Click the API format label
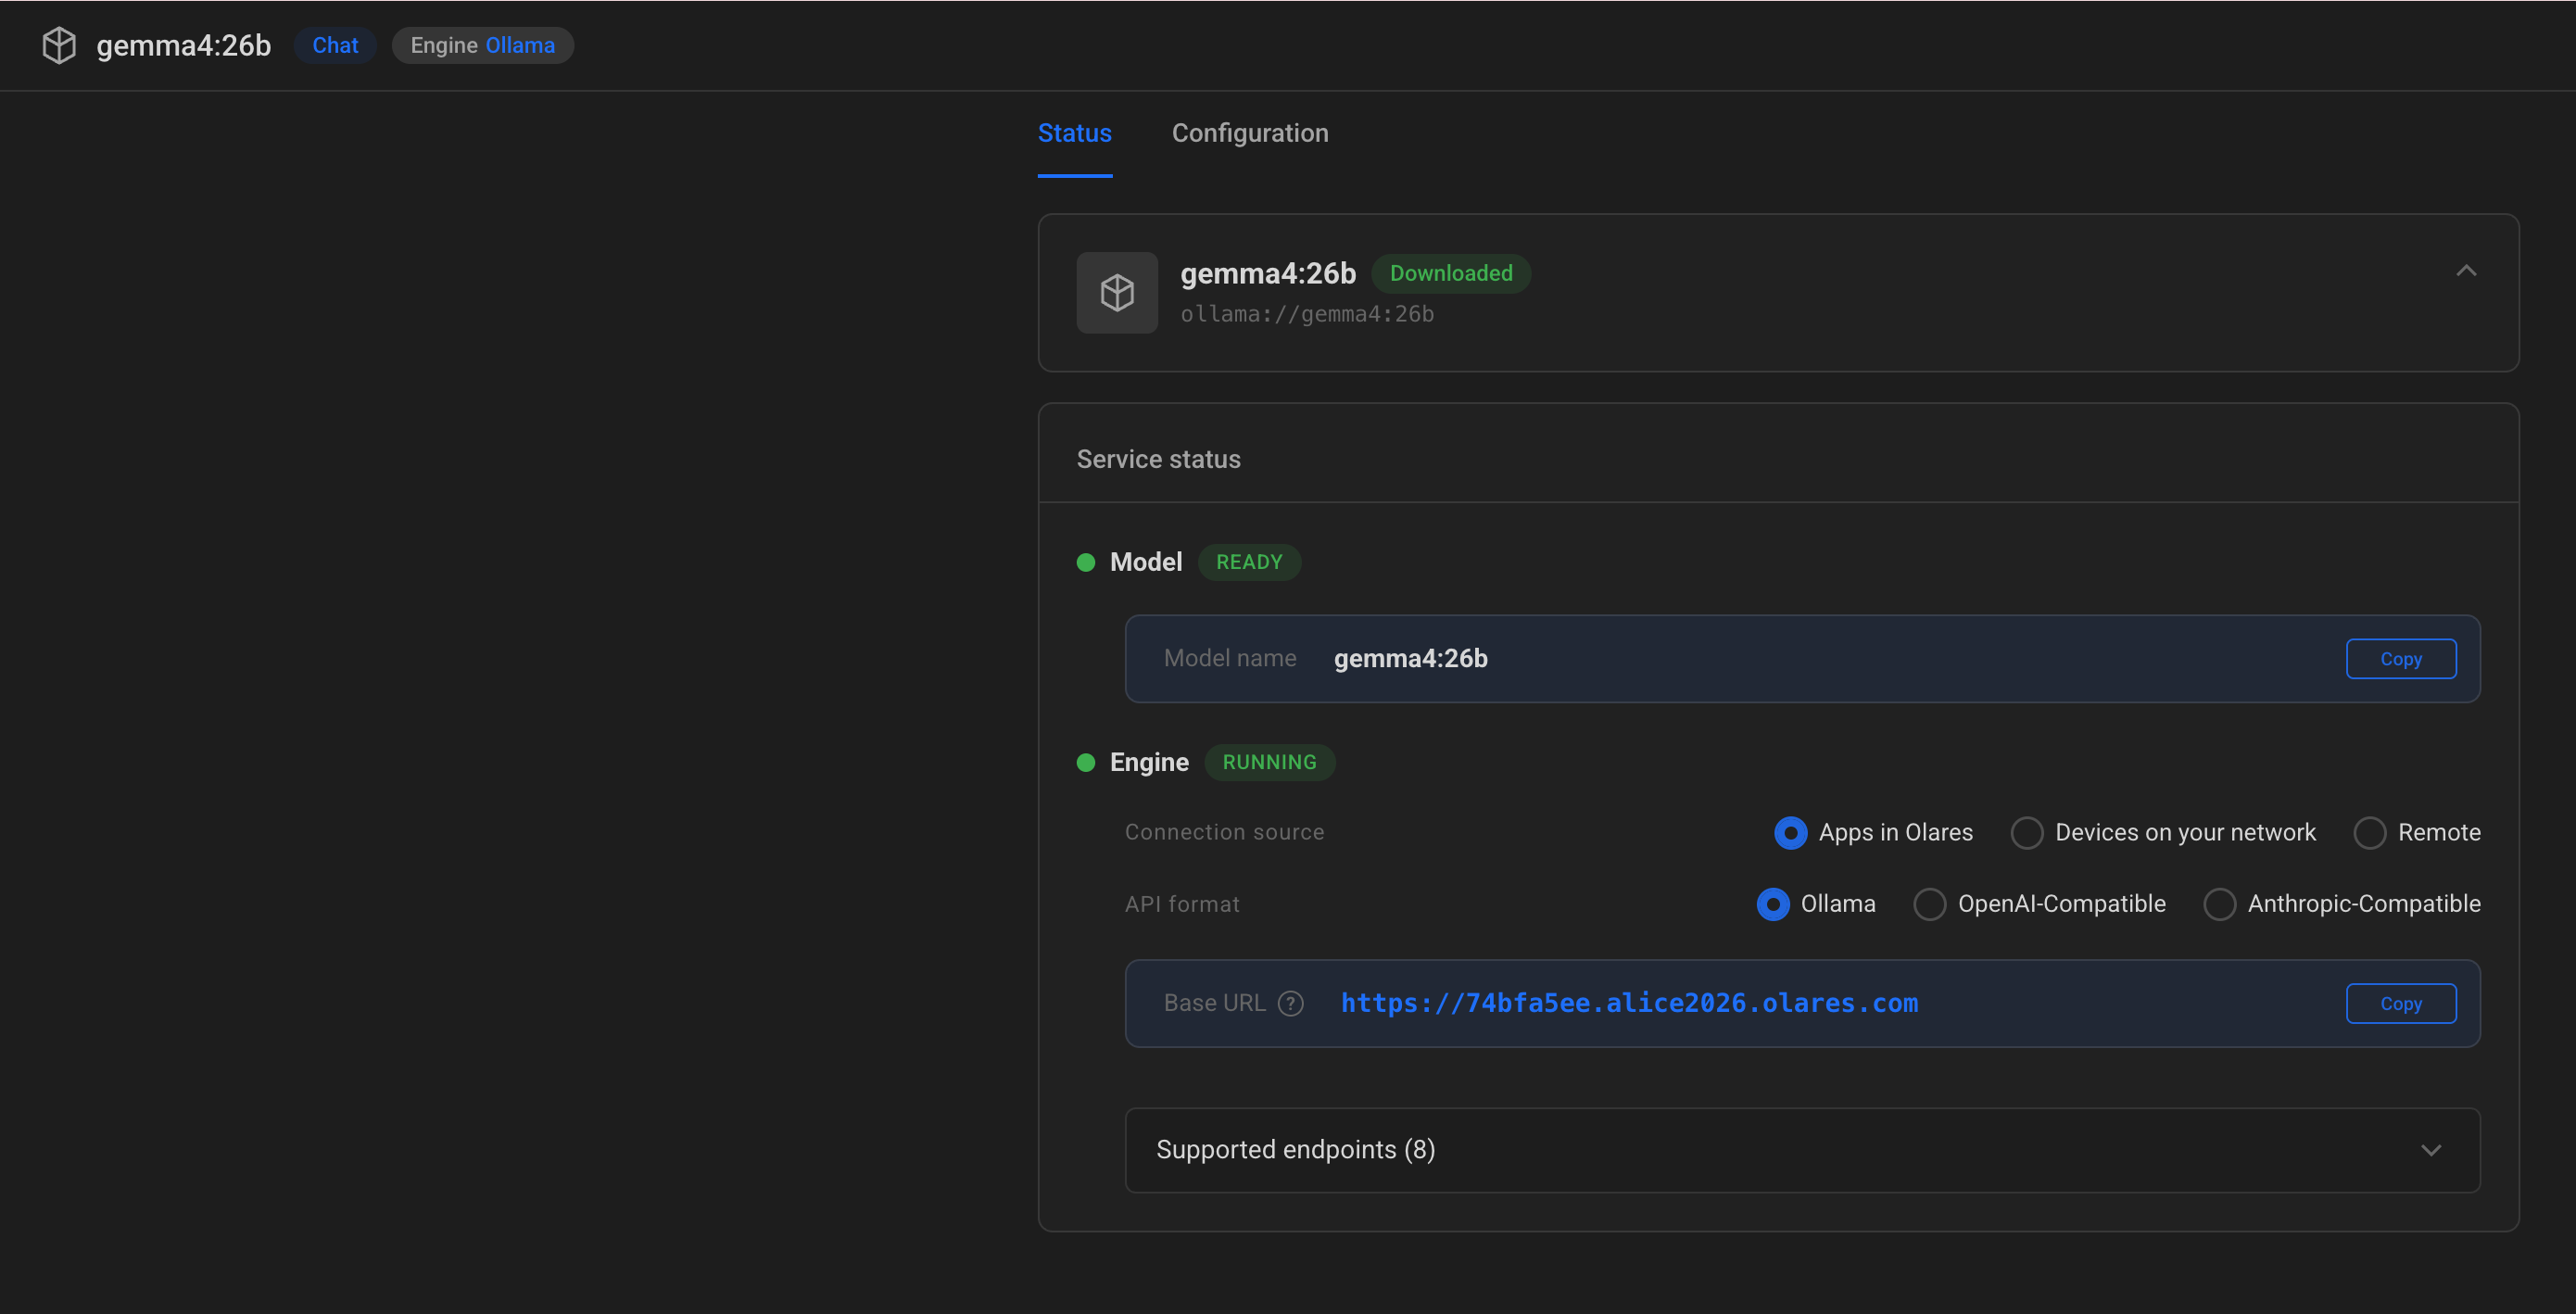Screen dimensions: 2576x1314 (1181, 904)
